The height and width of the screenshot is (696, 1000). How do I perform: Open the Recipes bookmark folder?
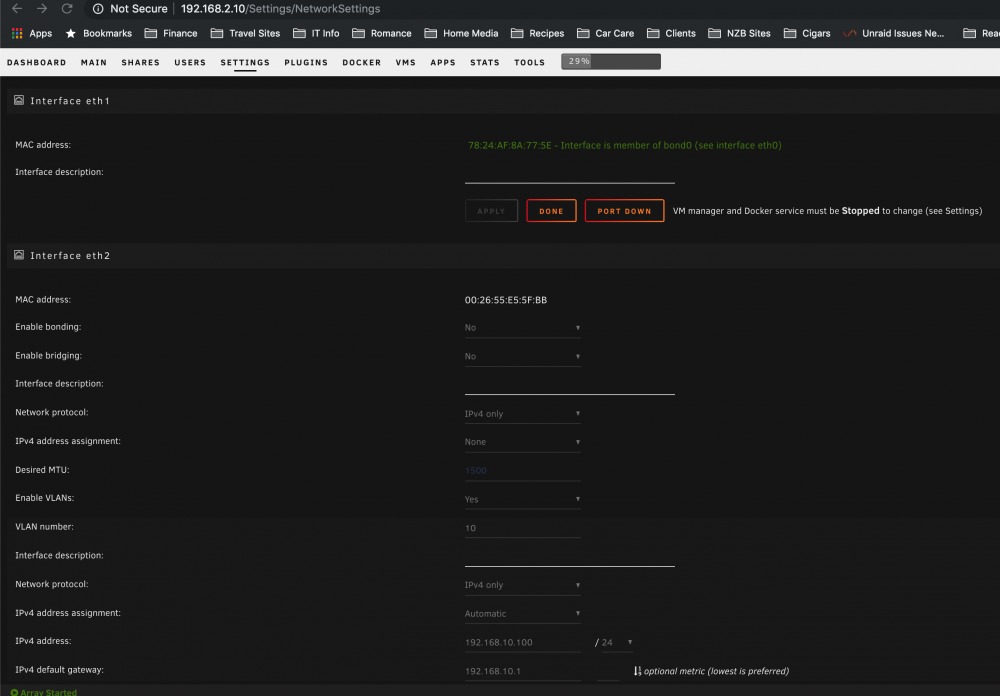click(538, 33)
